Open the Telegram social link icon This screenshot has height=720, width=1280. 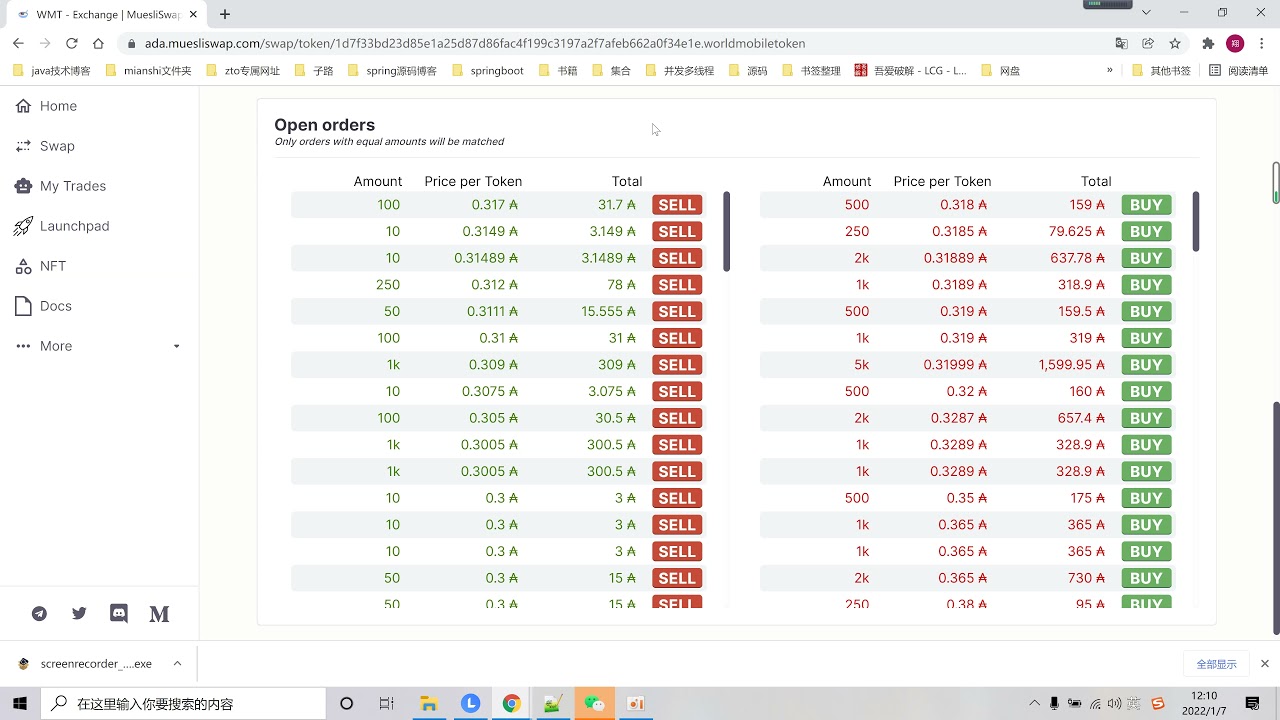(x=39, y=614)
